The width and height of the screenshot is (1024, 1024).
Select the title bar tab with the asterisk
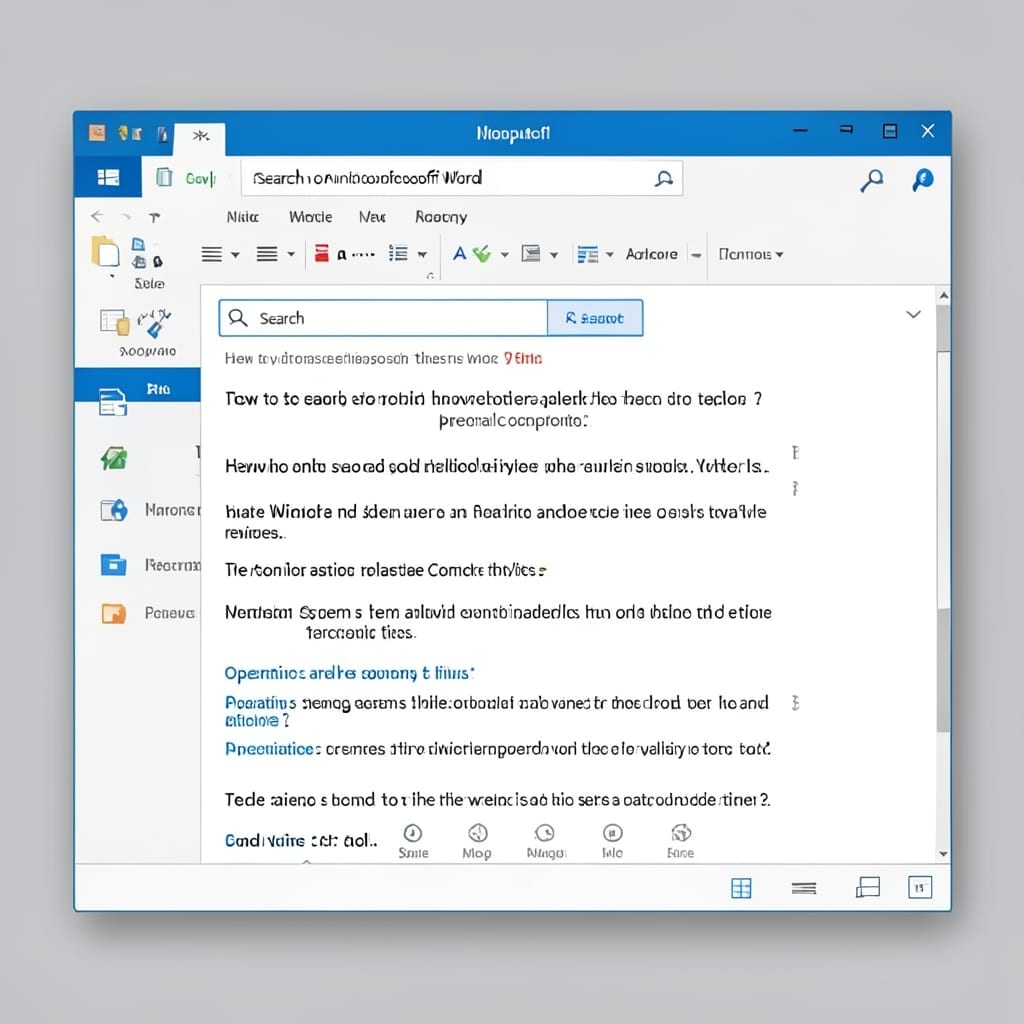(200, 137)
